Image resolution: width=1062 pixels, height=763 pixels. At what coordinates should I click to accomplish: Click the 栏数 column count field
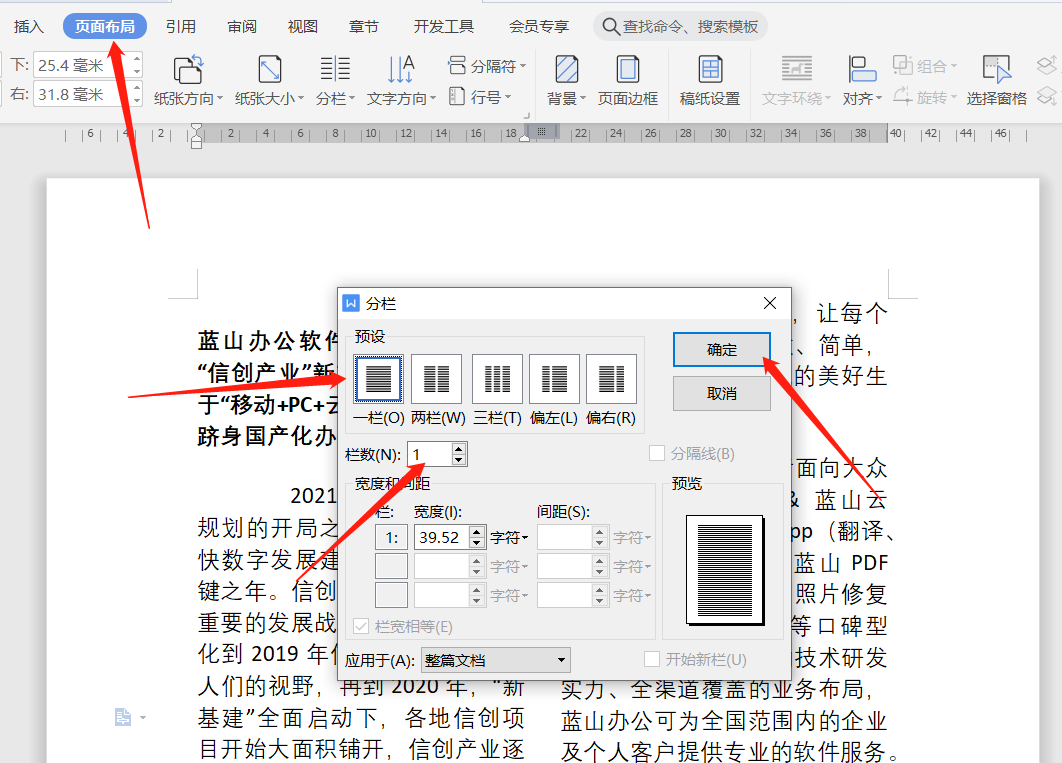[x=429, y=454]
